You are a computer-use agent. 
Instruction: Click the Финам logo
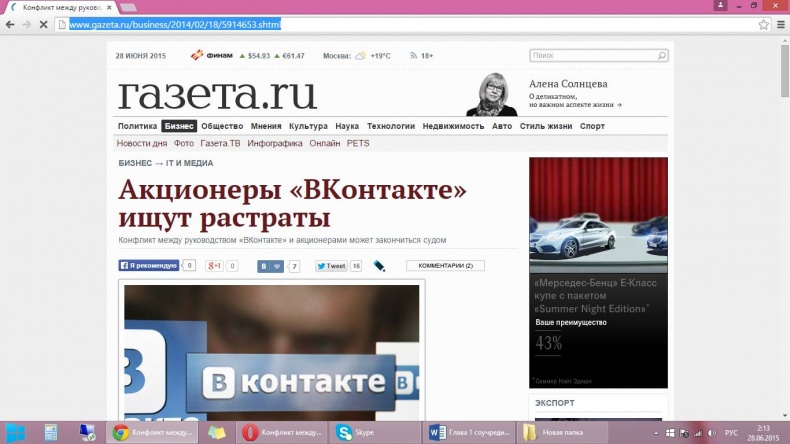(x=212, y=55)
